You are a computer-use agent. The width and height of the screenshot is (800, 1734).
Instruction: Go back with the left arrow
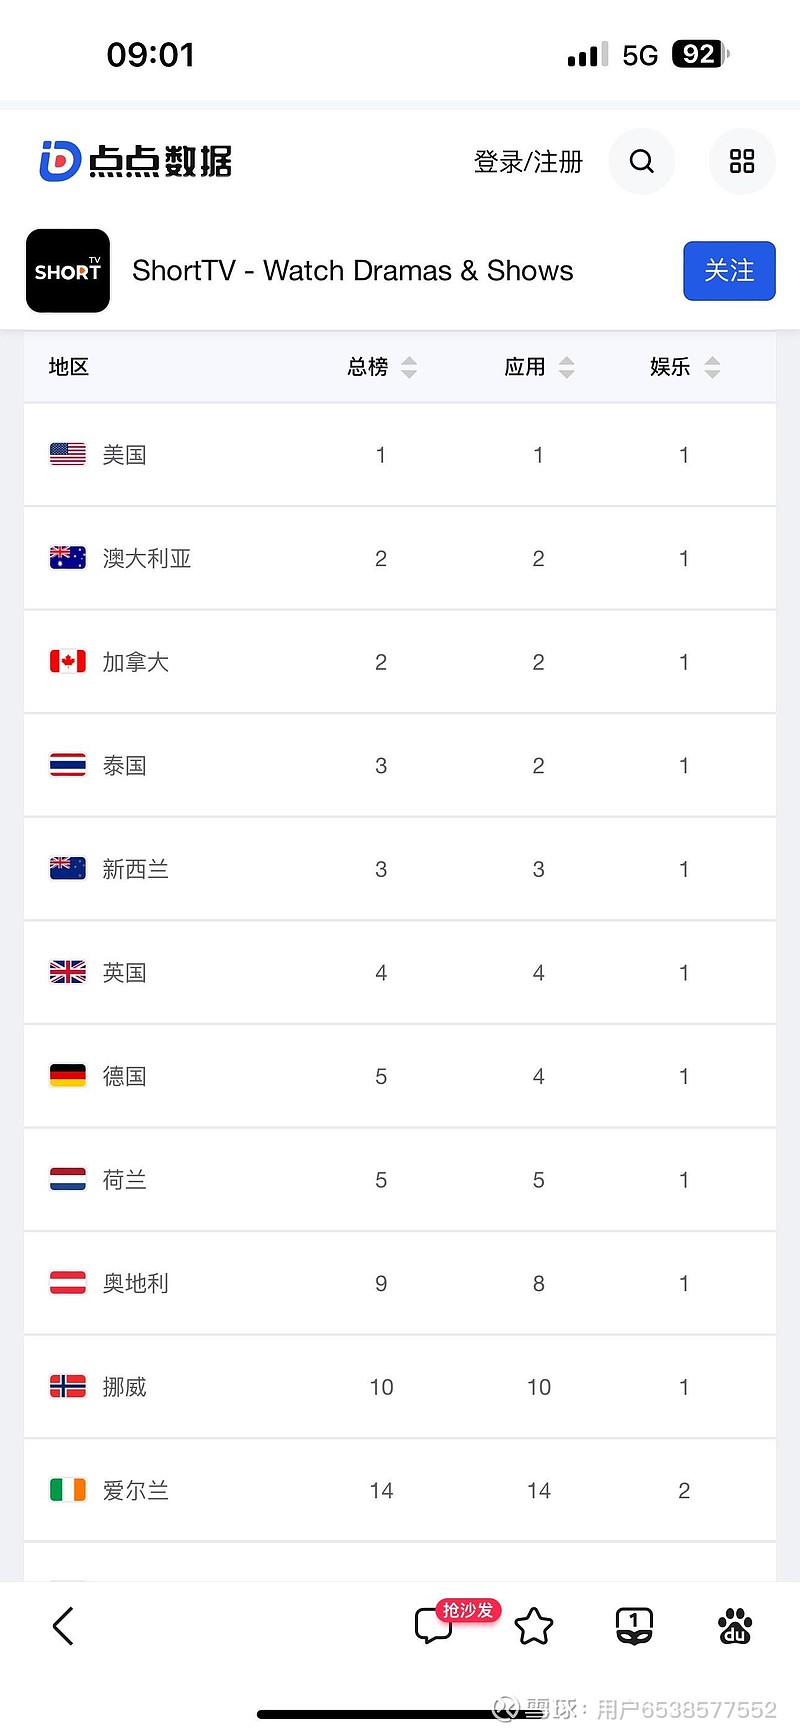click(63, 1626)
